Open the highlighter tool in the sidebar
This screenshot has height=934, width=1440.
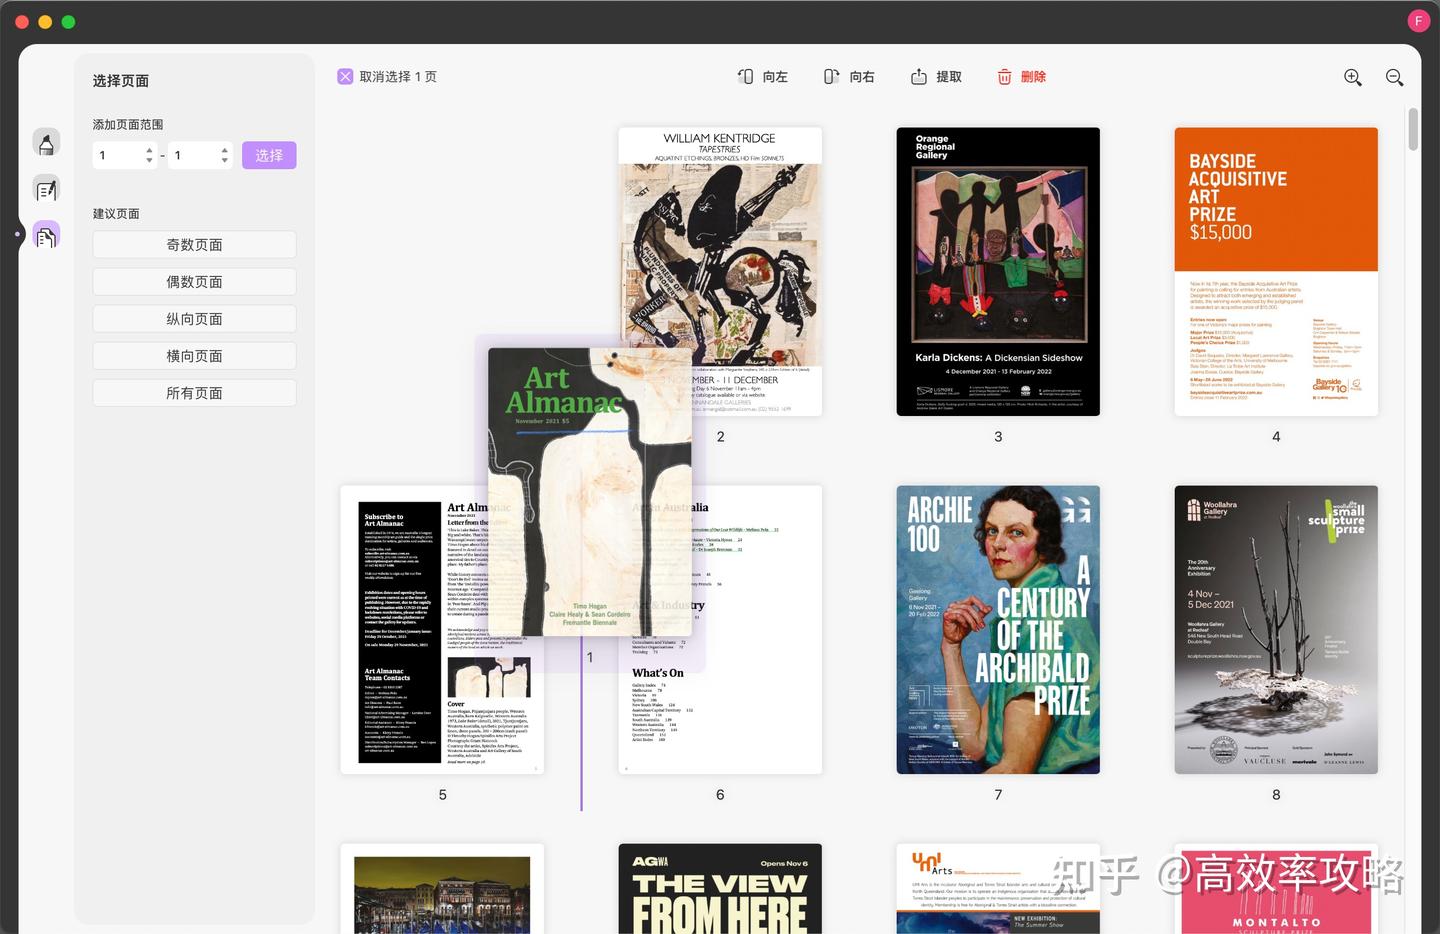coord(46,143)
